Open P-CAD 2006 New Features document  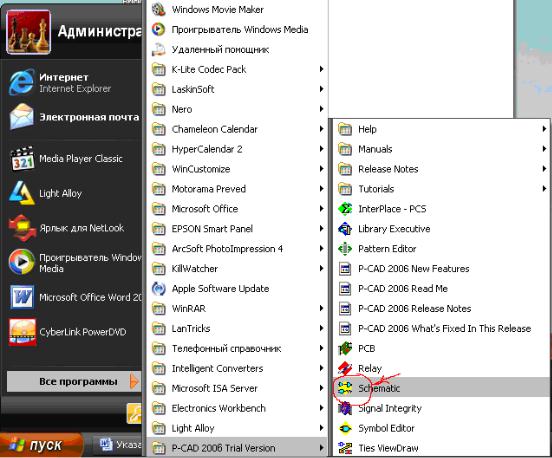coord(441,269)
